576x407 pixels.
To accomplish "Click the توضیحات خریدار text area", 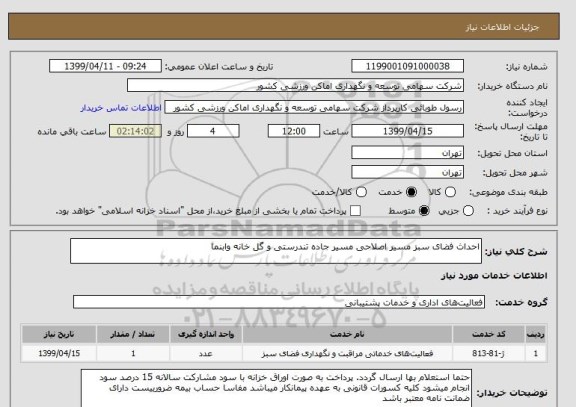I will tap(276, 388).
